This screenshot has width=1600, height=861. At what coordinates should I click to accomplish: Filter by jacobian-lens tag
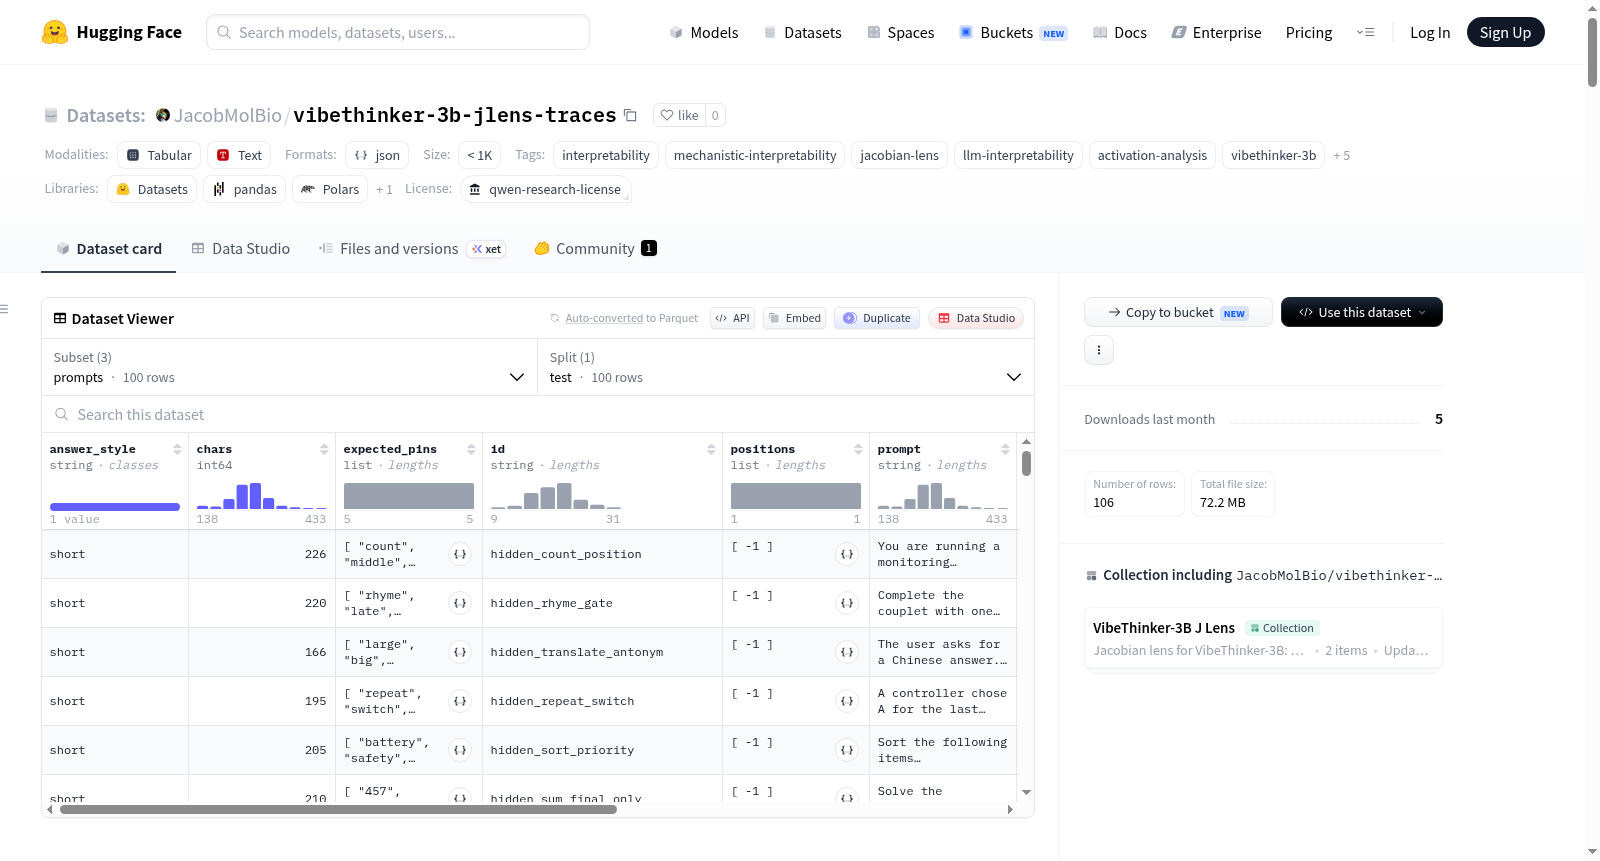click(899, 155)
